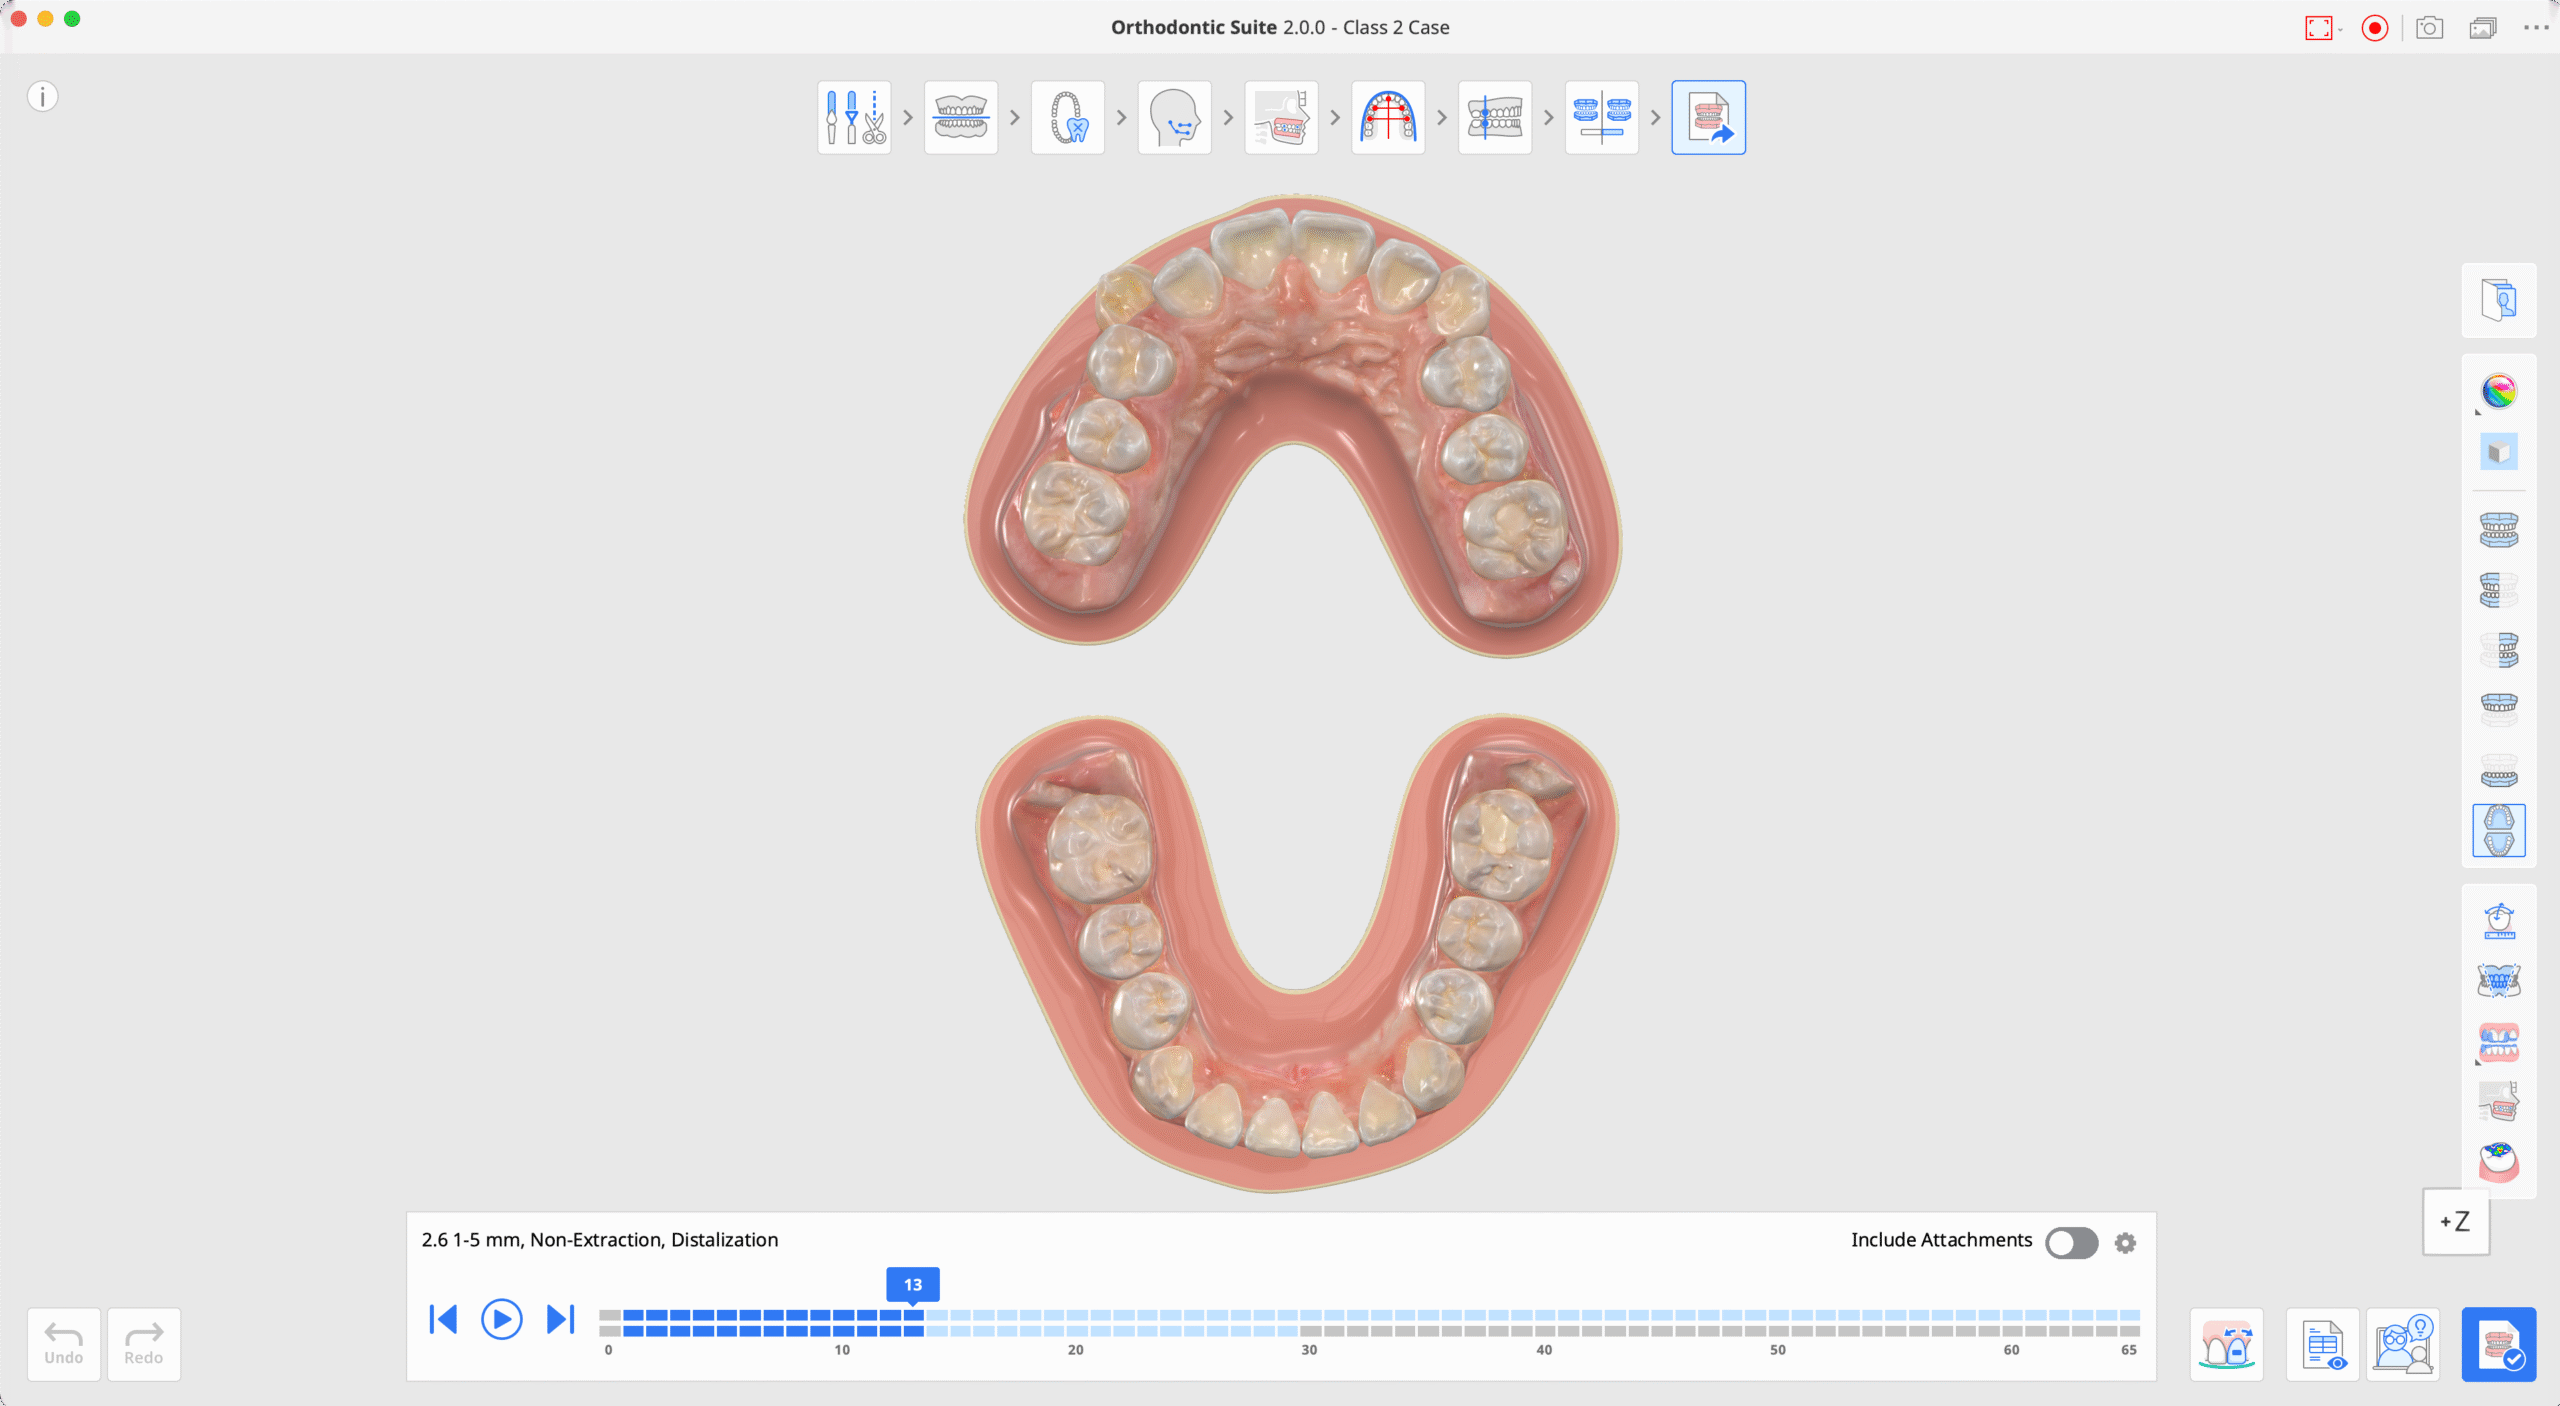The height and width of the screenshot is (1406, 2560).
Task: Go to the occlusal plane alignment step
Action: 961,118
